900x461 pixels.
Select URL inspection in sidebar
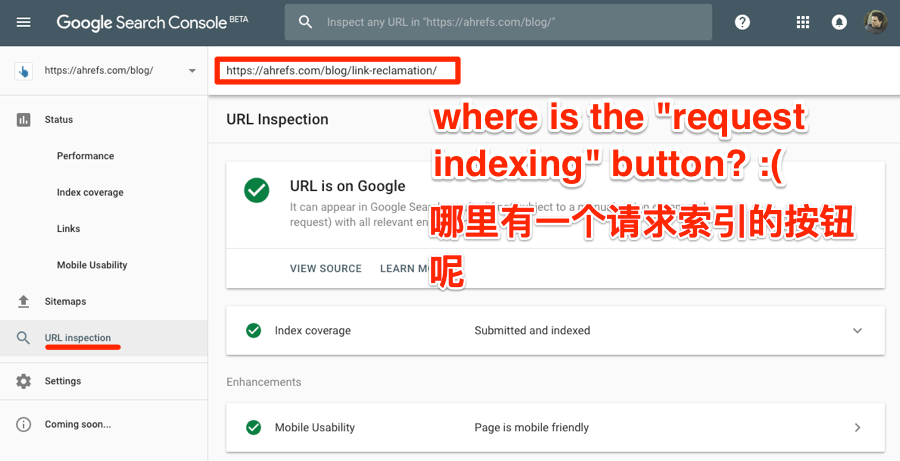pos(78,338)
